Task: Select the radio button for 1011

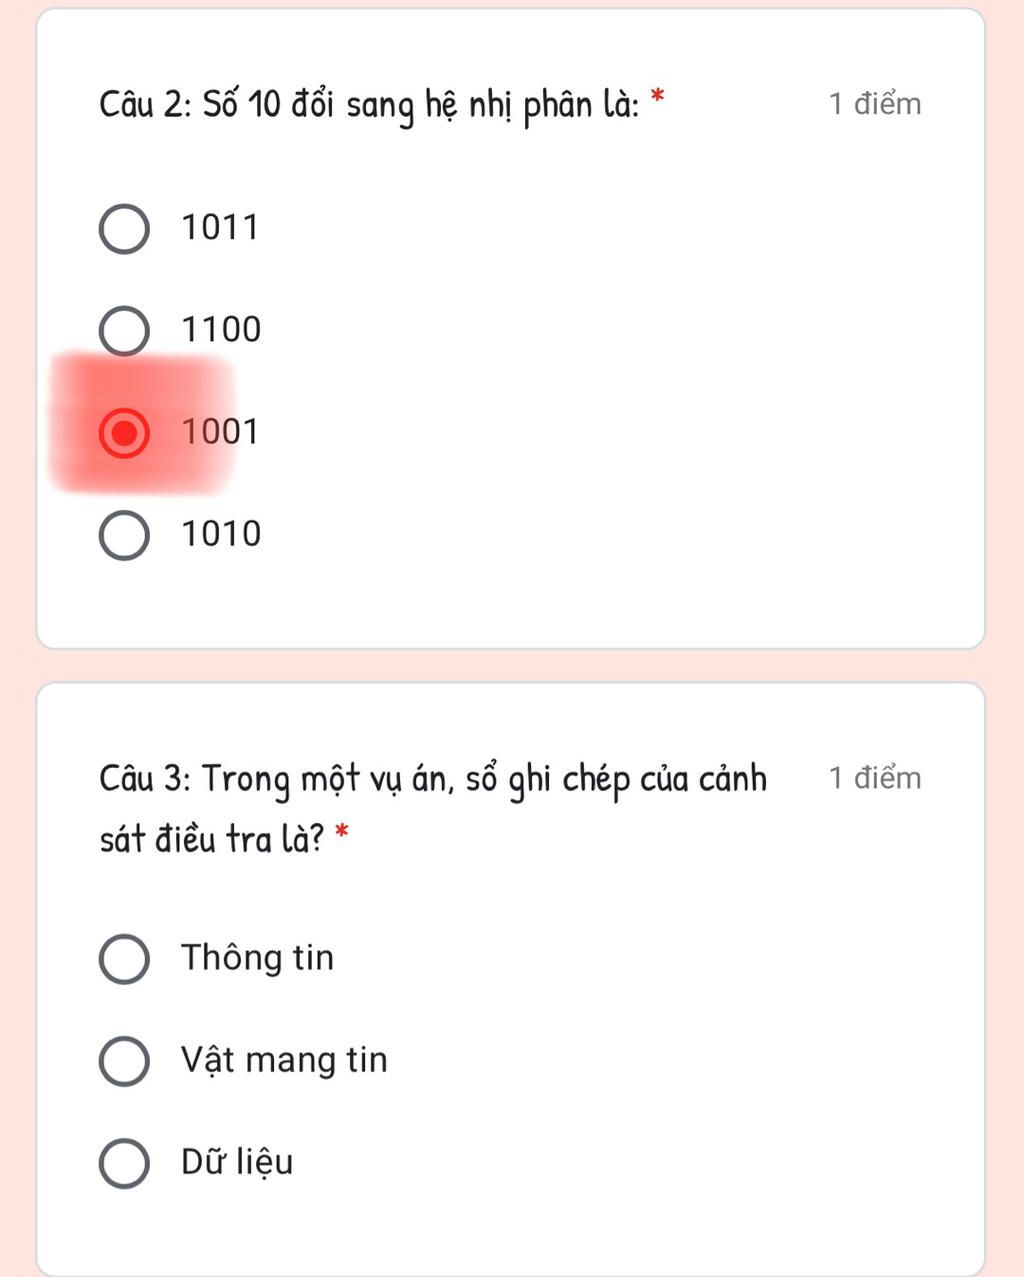Action: click(x=125, y=229)
